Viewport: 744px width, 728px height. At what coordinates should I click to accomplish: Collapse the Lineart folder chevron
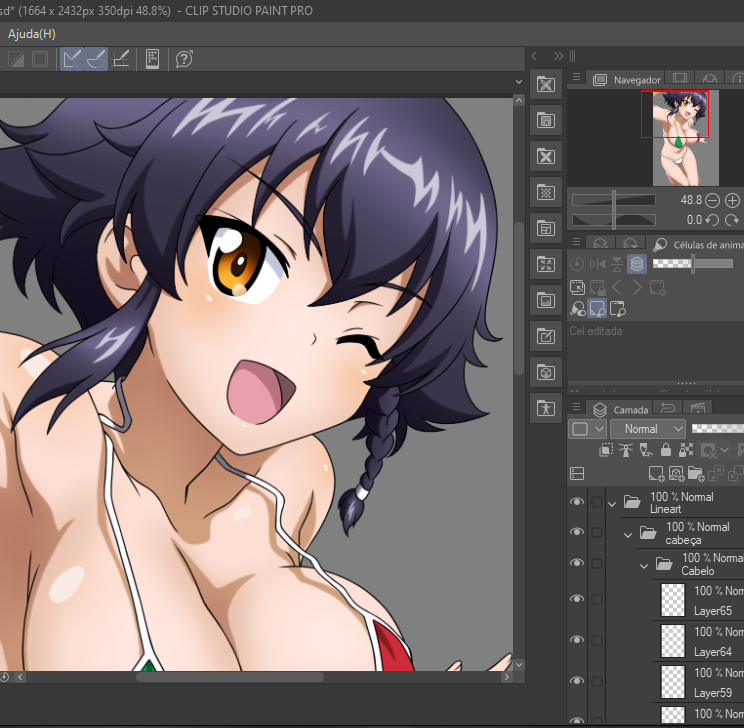click(x=612, y=504)
